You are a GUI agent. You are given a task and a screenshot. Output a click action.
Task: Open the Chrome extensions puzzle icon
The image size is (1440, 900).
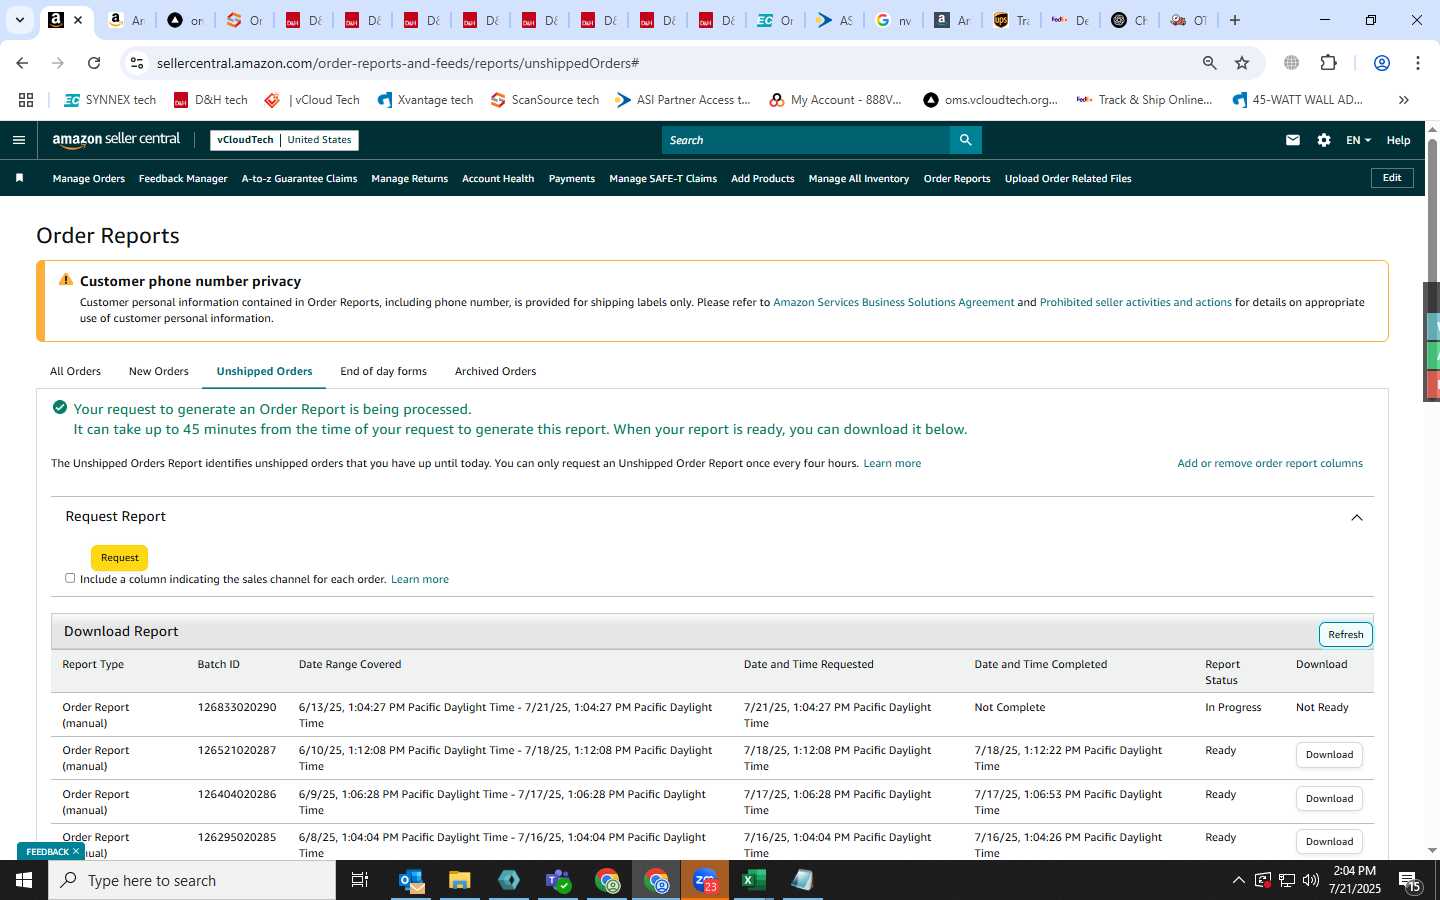tap(1328, 63)
